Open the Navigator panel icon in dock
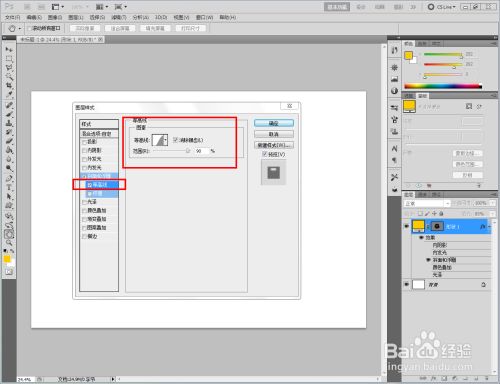 click(394, 68)
